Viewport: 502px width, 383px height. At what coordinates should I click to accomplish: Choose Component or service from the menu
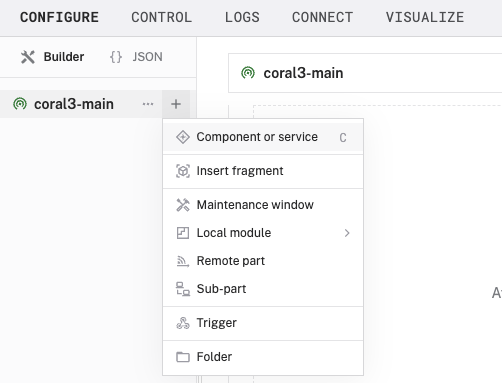[263, 137]
